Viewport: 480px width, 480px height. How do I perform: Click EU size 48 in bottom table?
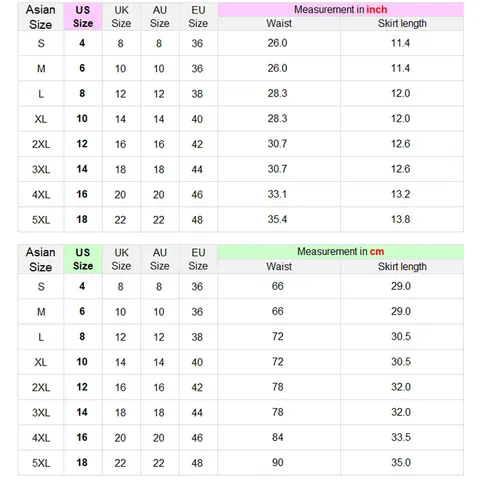[197, 463]
